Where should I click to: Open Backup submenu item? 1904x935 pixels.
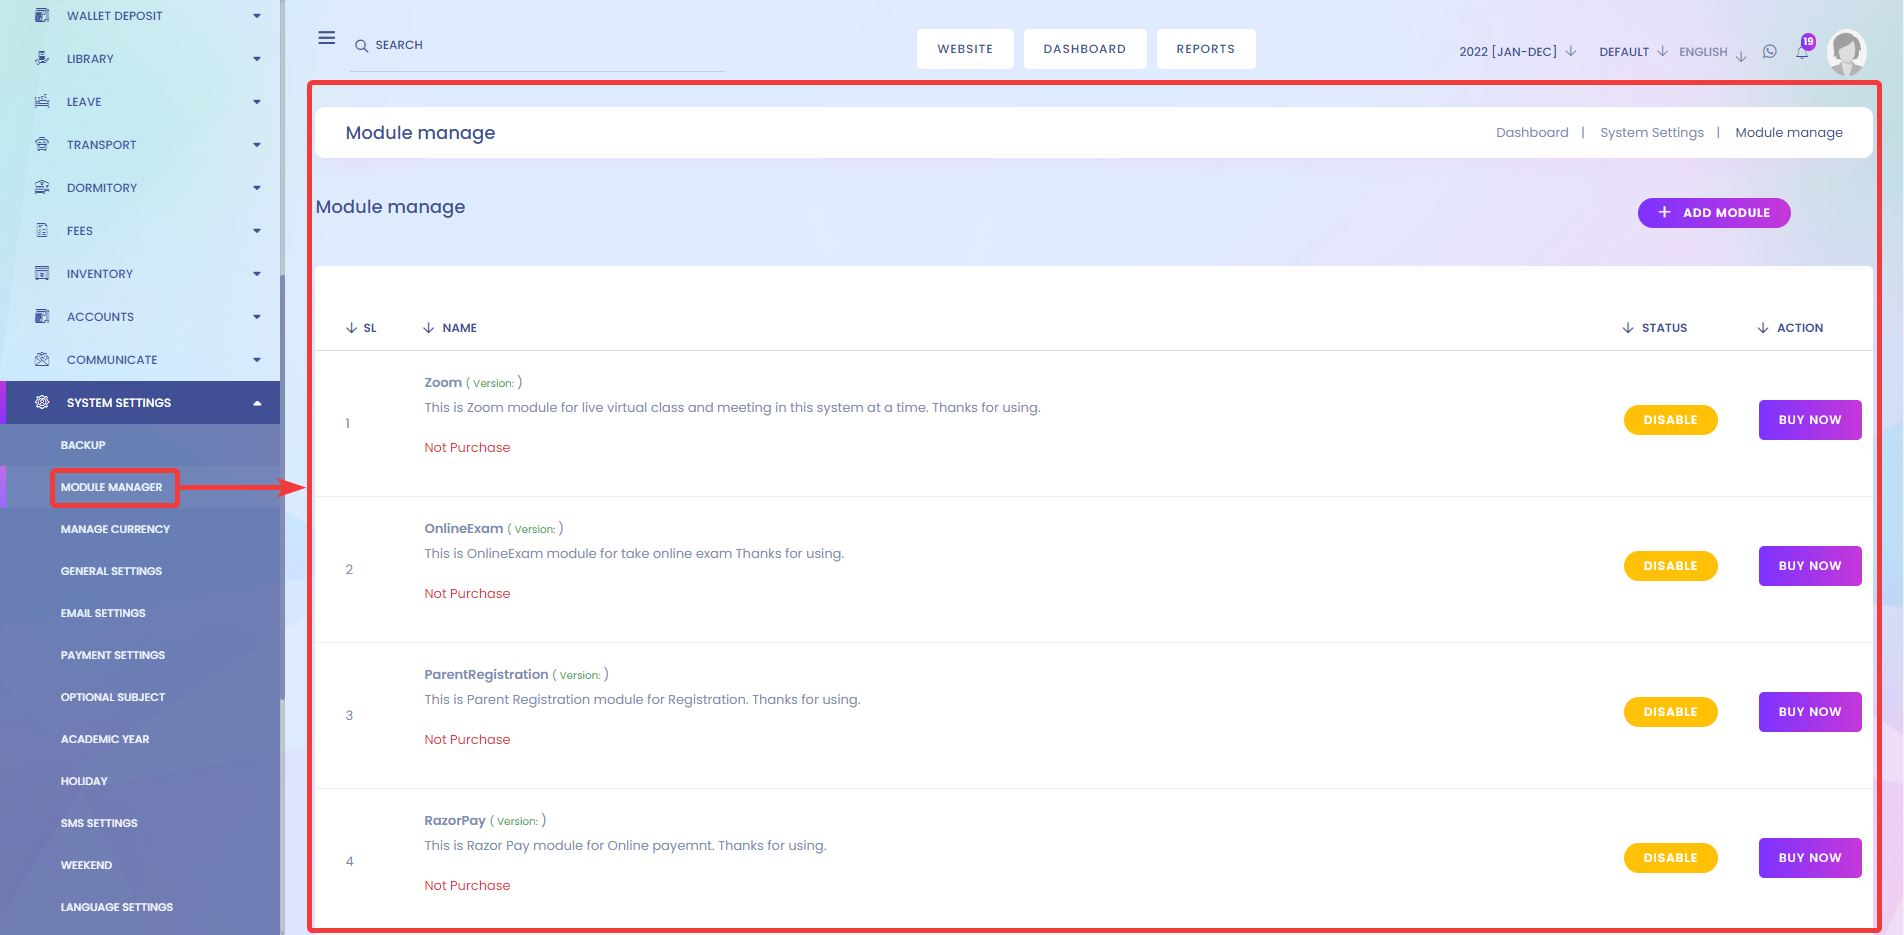pos(83,445)
